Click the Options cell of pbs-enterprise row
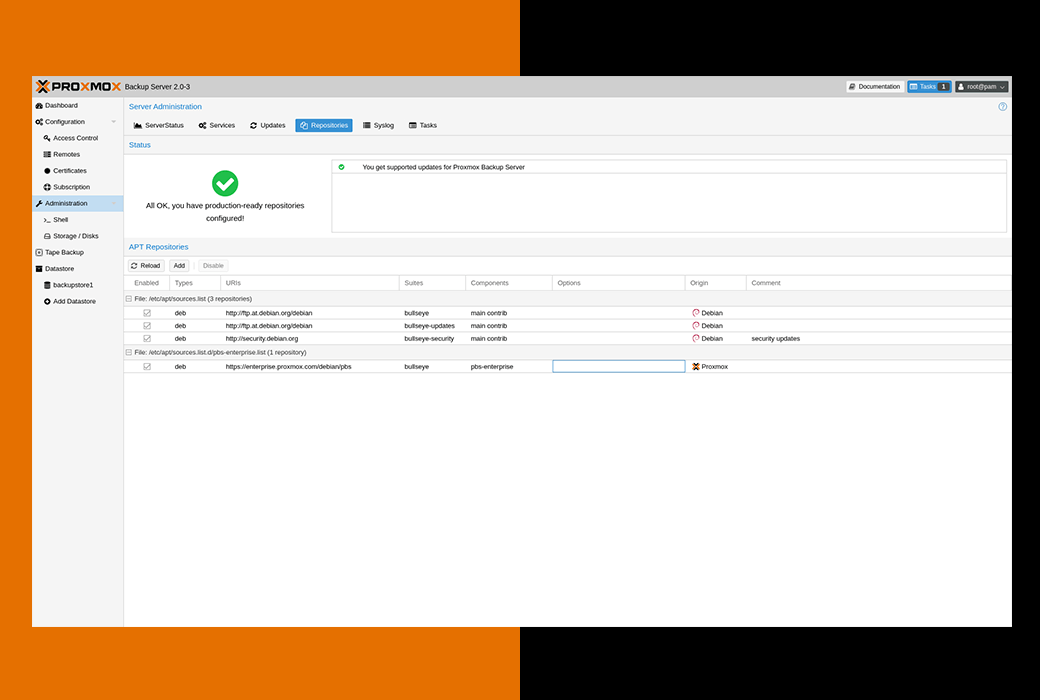The height and width of the screenshot is (700, 1040). click(619, 366)
